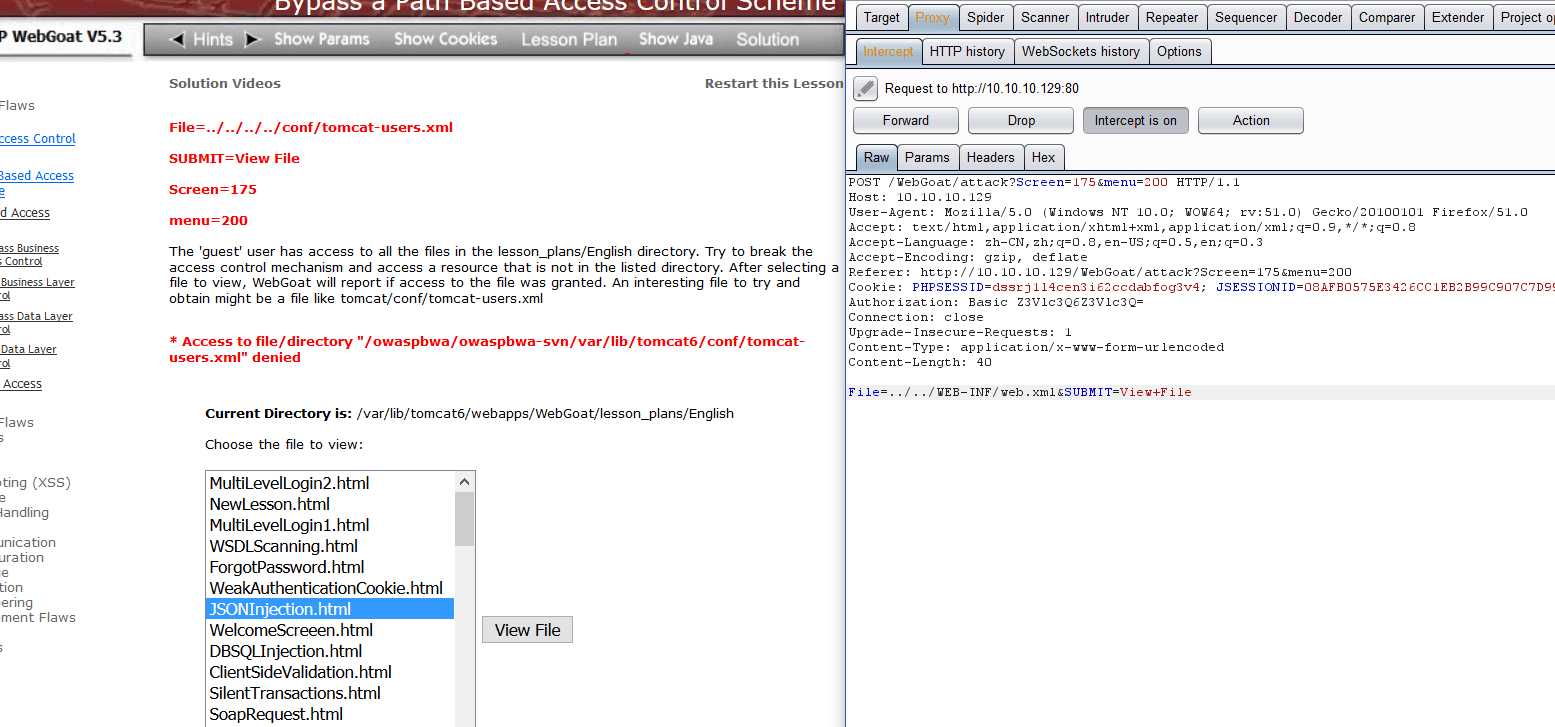Image resolution: width=1555 pixels, height=727 pixels.
Task: Select the Raw request view tab
Action: point(877,157)
